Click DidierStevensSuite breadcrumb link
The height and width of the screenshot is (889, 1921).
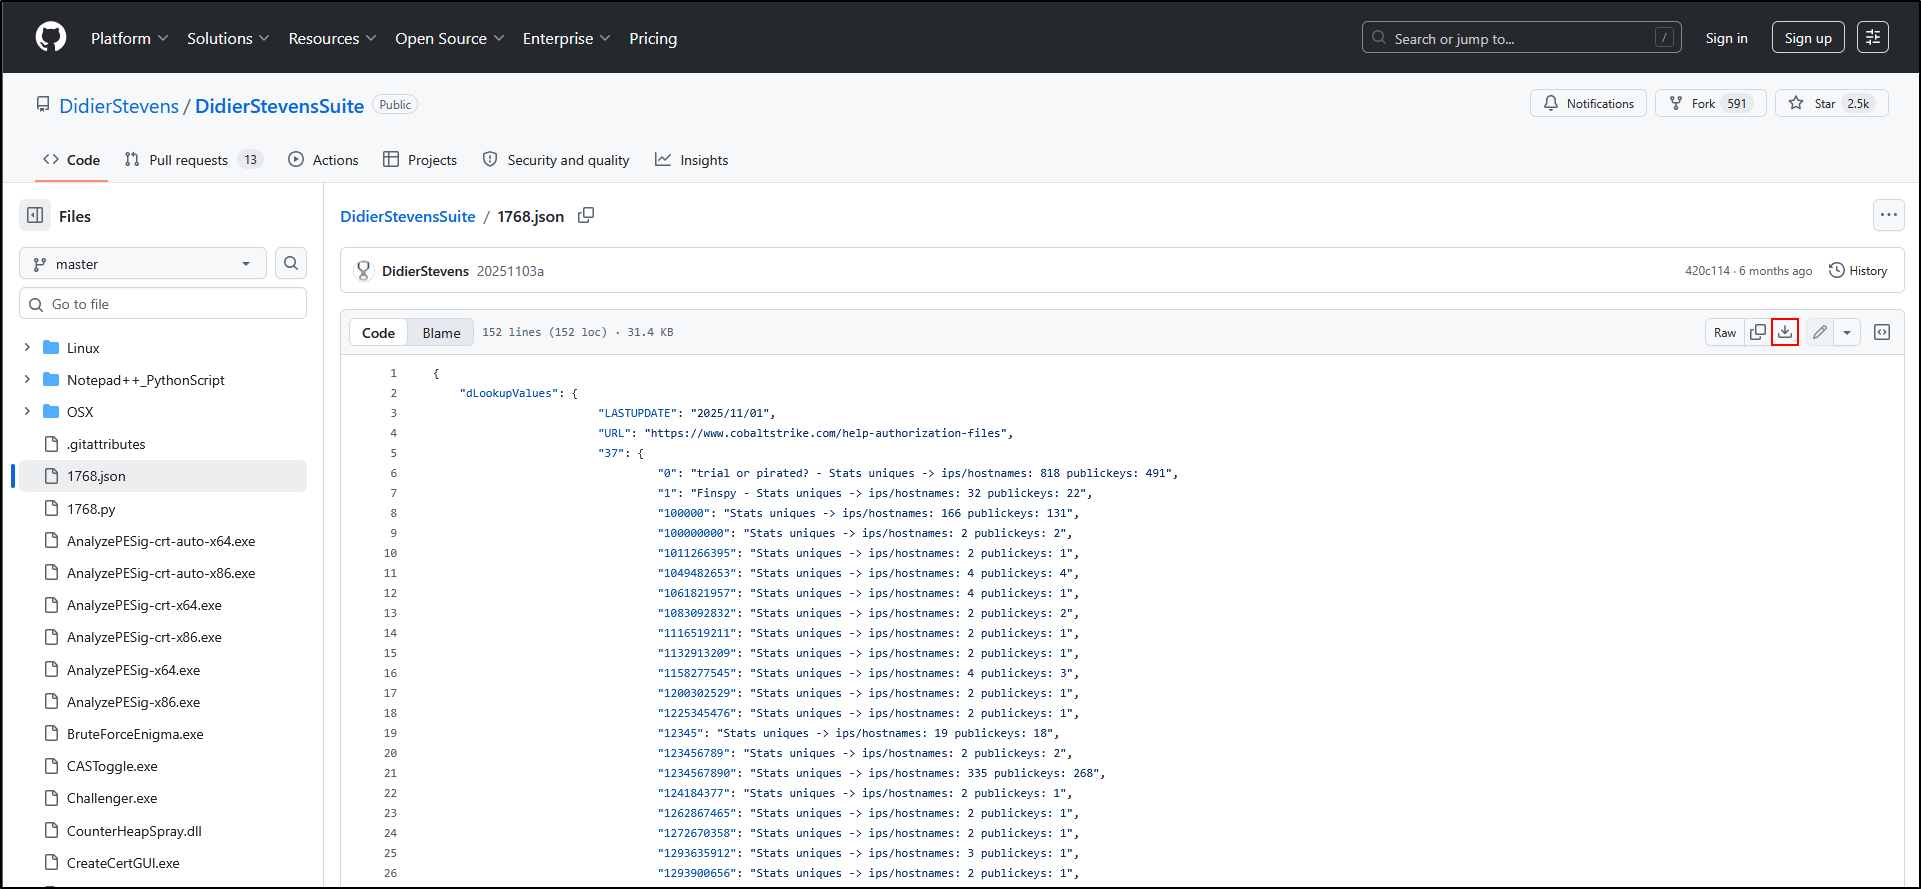point(408,216)
